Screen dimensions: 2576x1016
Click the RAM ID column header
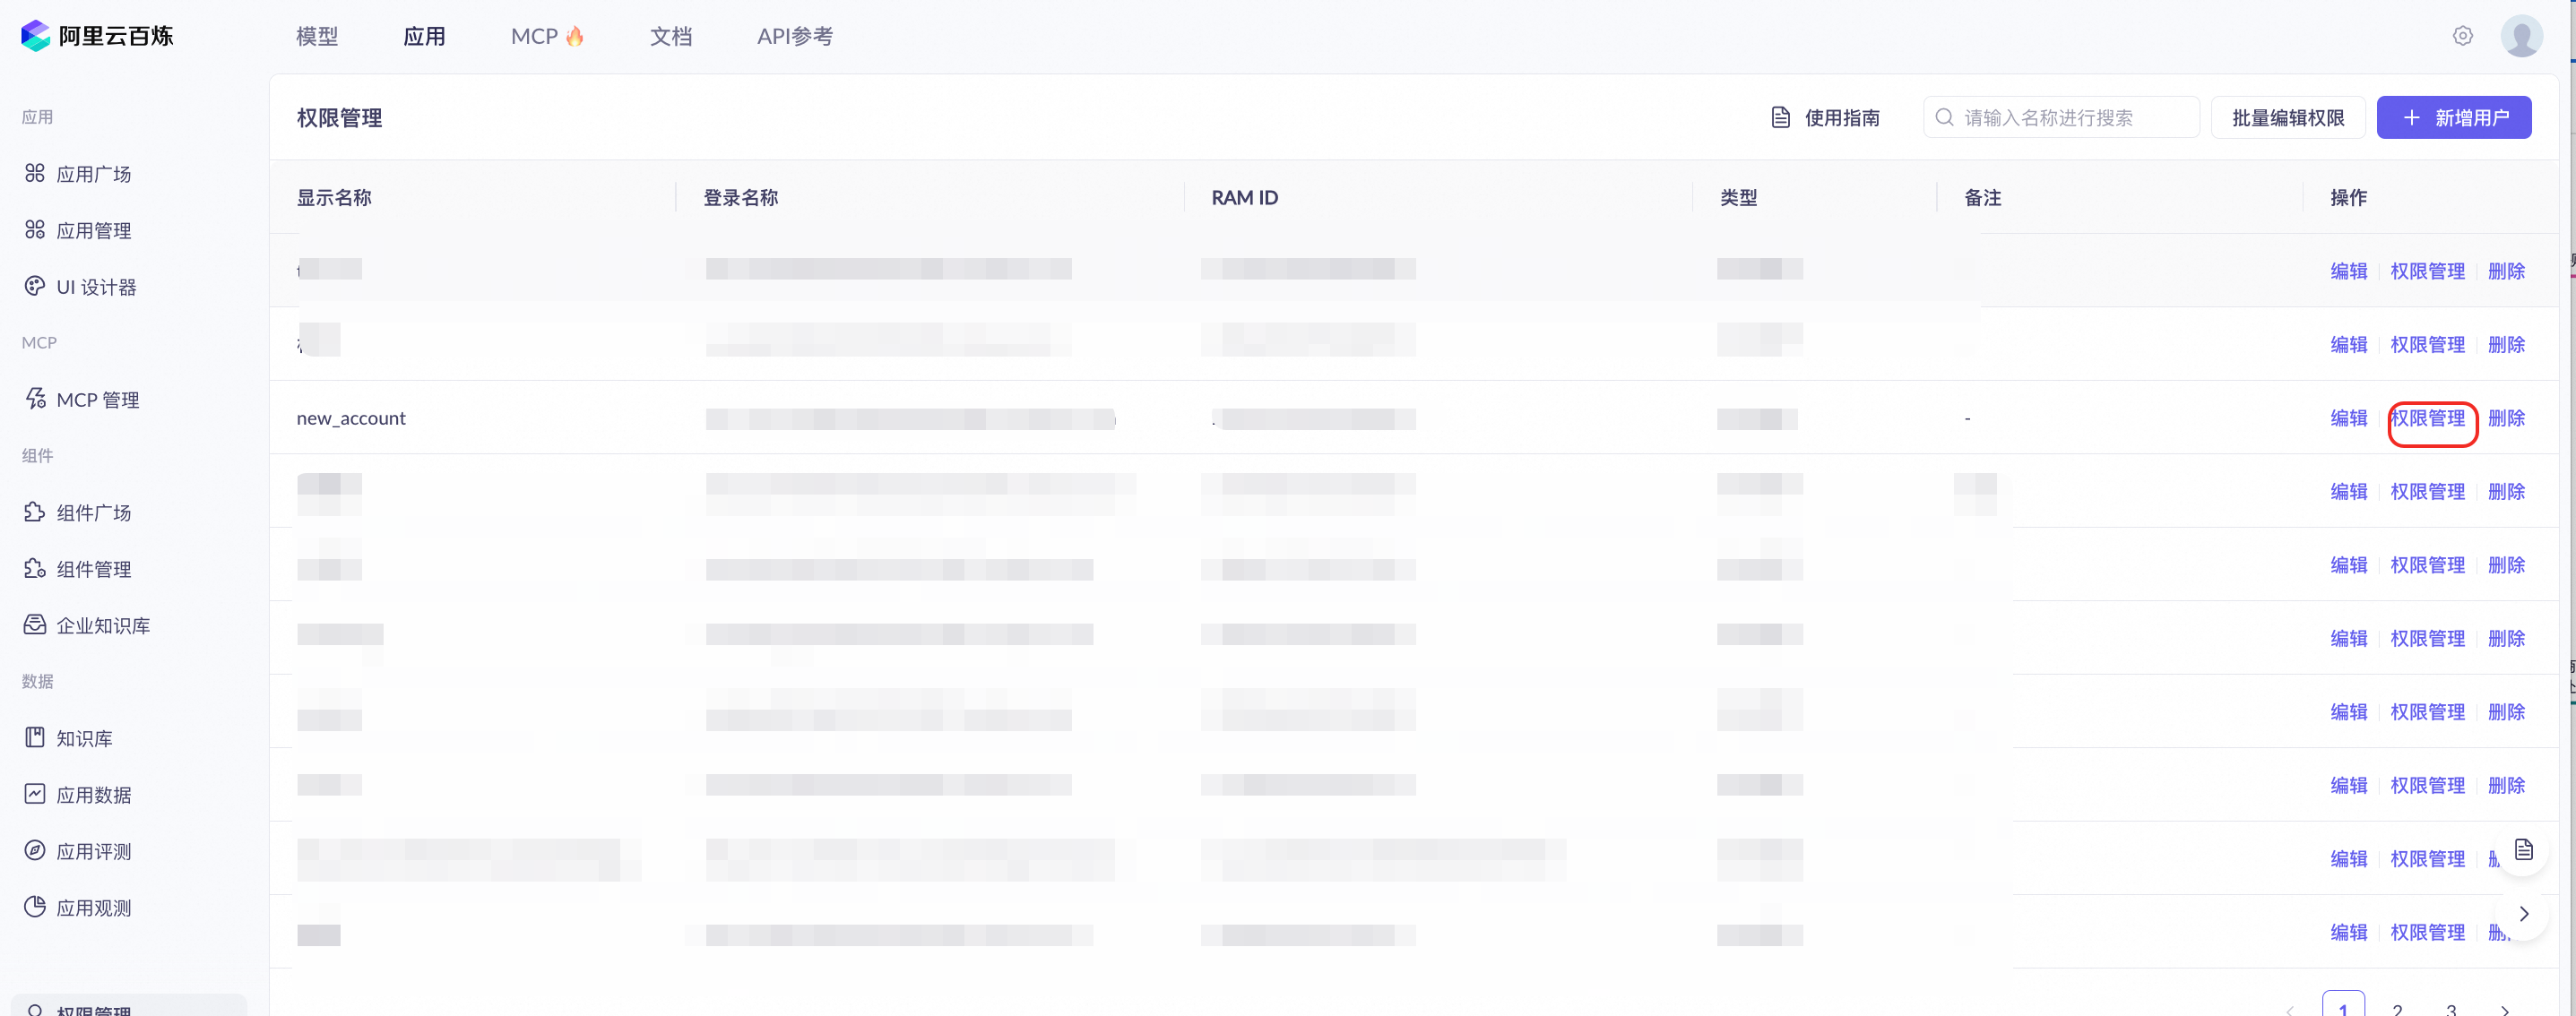click(1245, 198)
